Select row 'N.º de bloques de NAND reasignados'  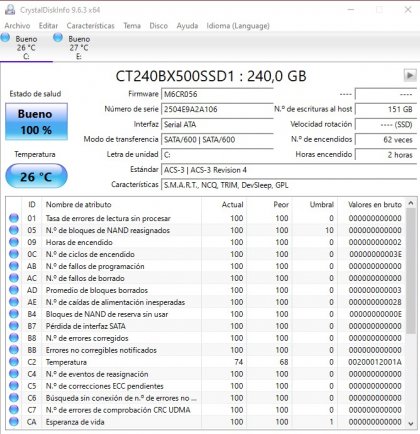pos(206,230)
